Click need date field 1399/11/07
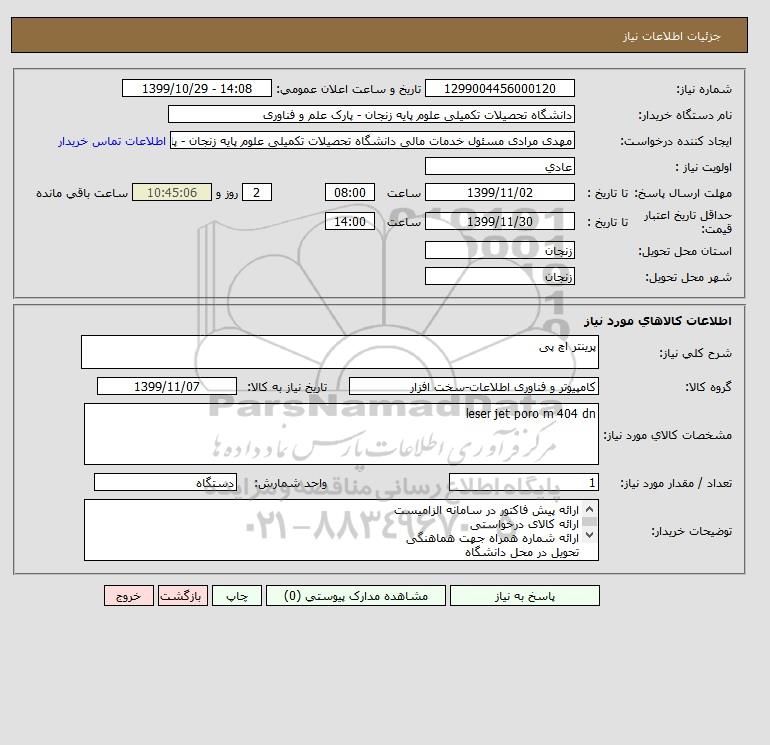The image size is (770, 745). pos(167,386)
